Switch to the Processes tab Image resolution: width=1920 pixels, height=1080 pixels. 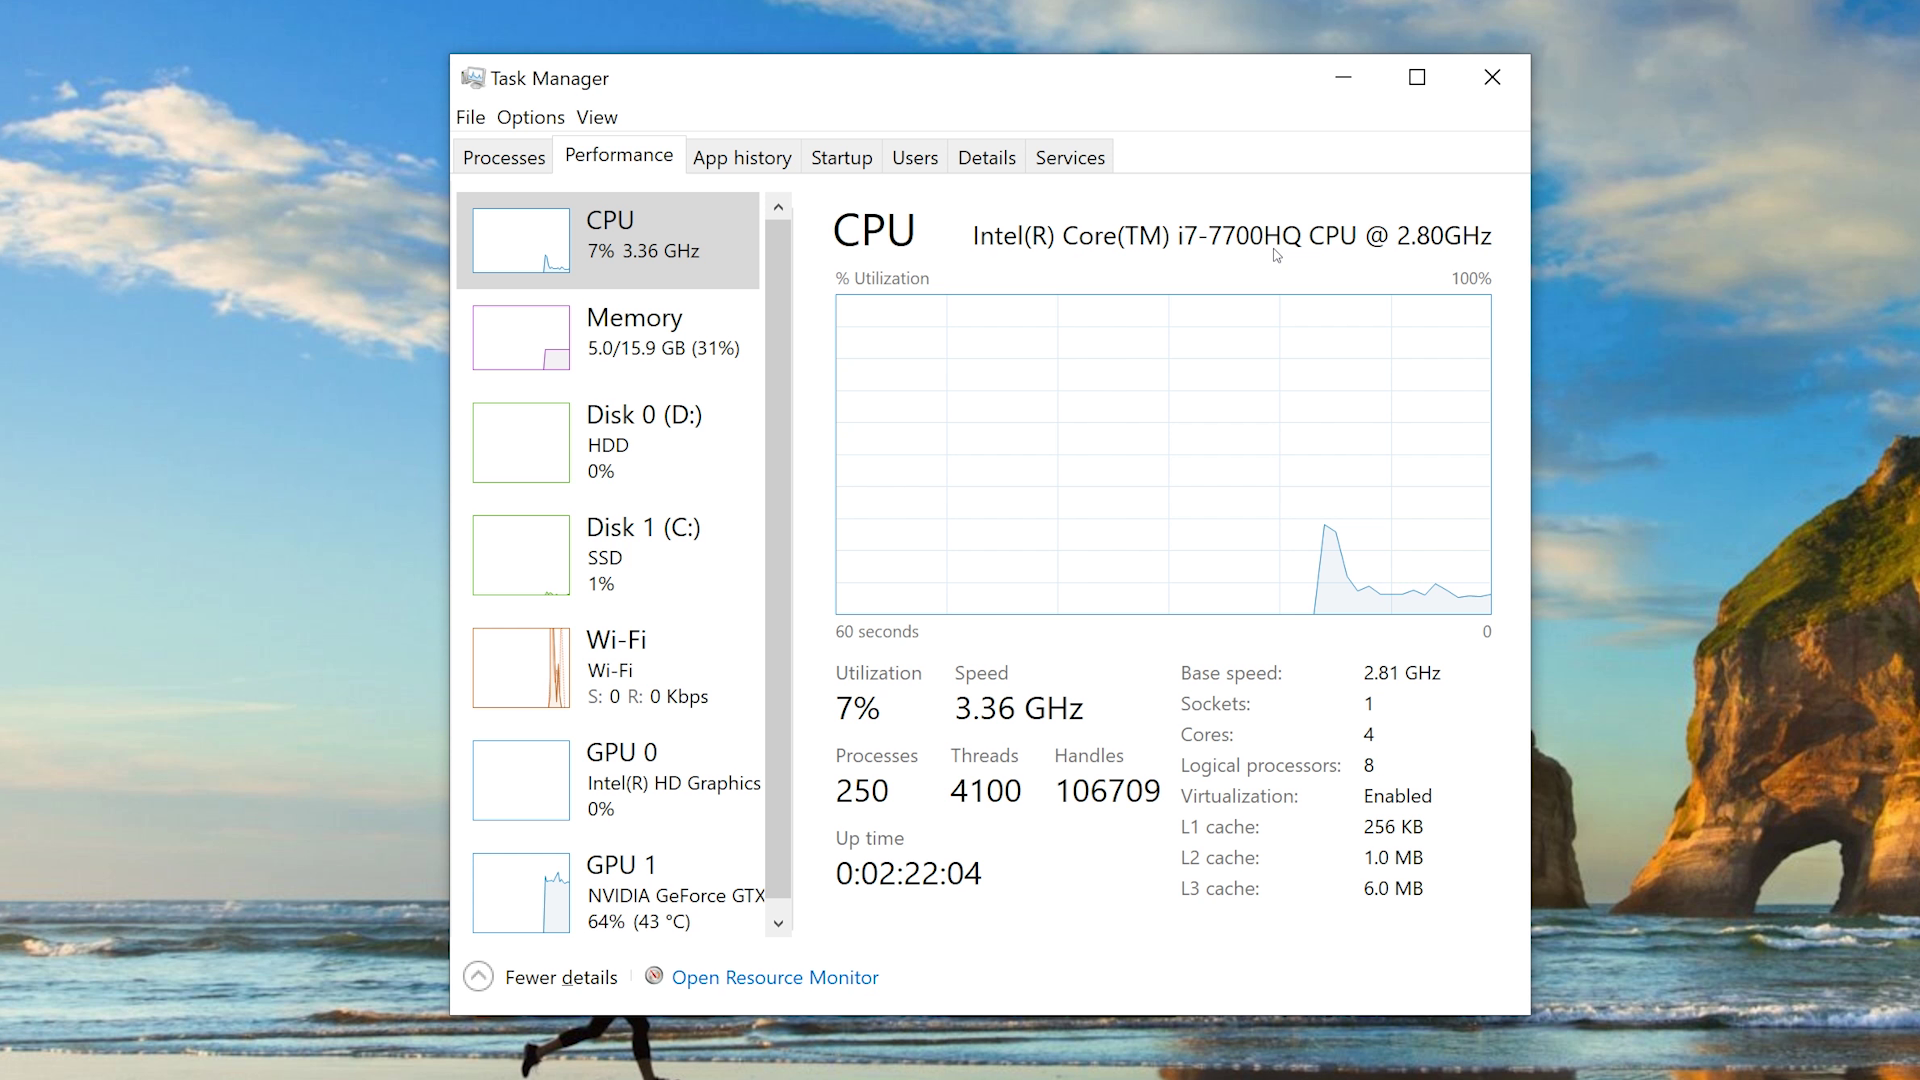pos(504,158)
